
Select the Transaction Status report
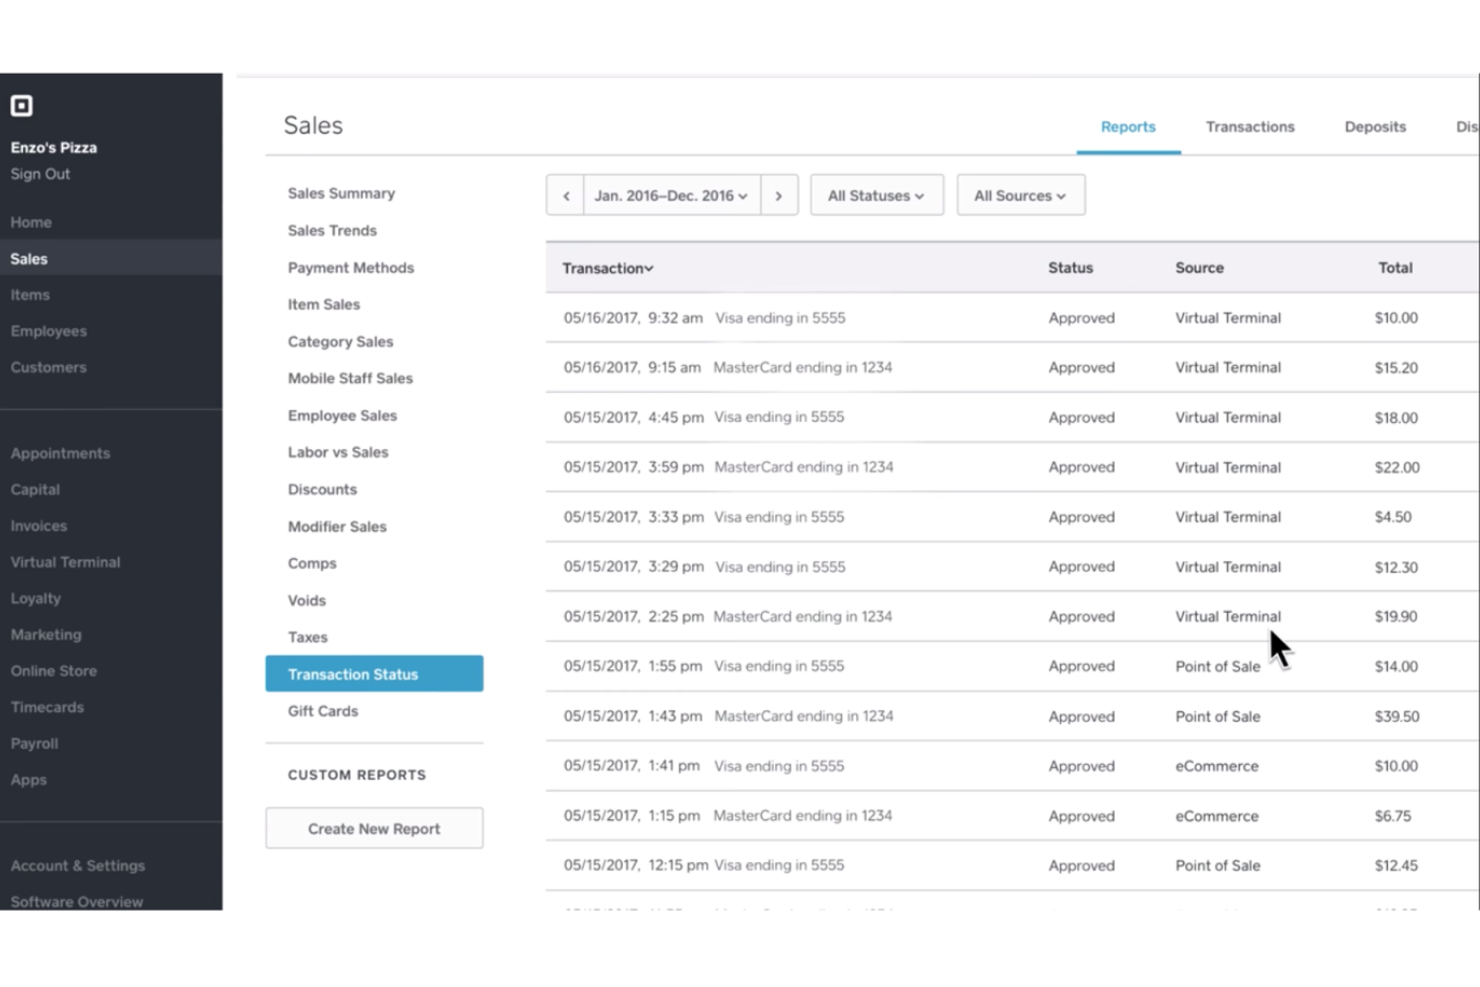[x=374, y=674]
